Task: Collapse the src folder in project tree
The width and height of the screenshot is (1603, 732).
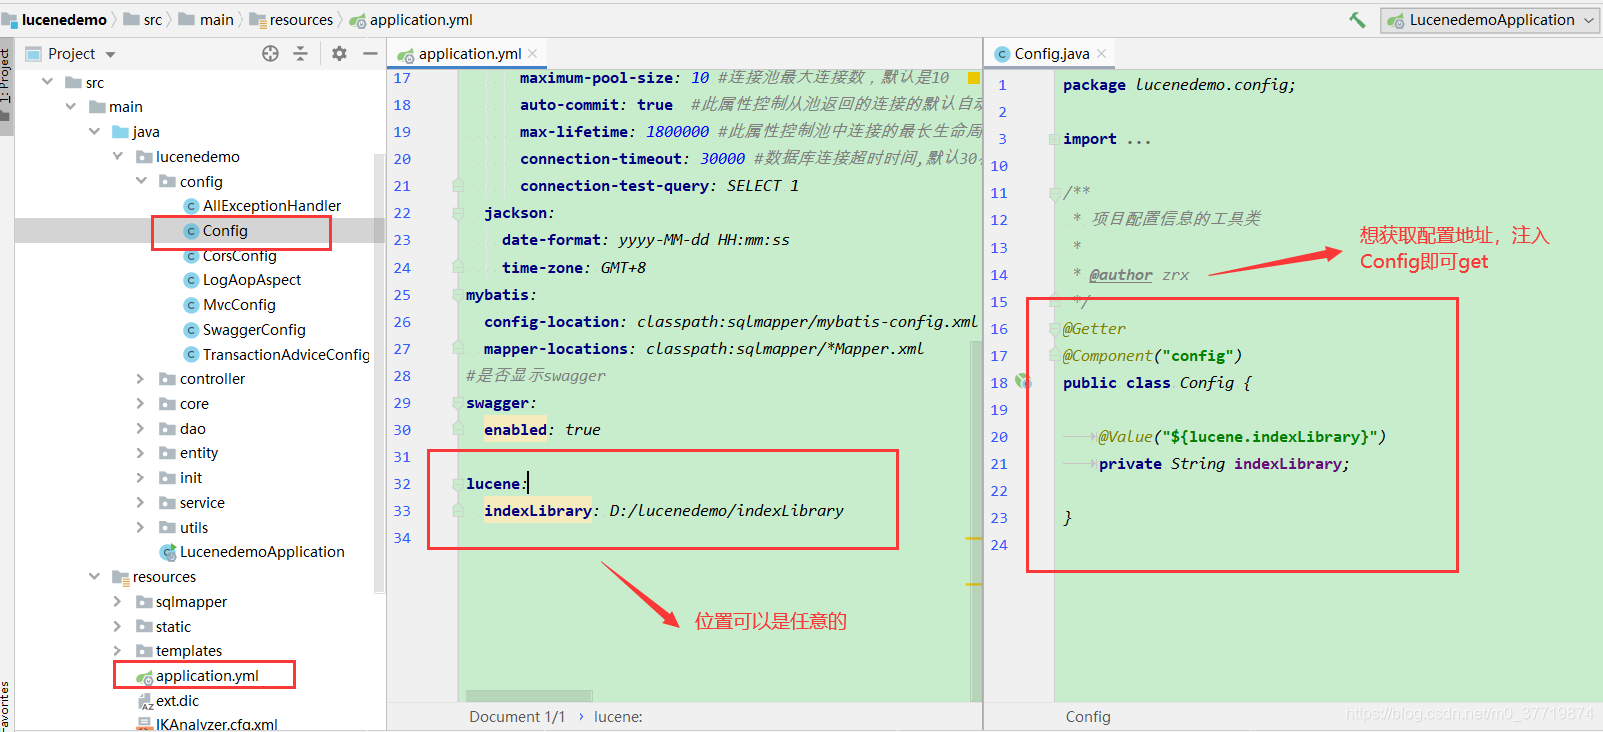Action: tap(47, 82)
